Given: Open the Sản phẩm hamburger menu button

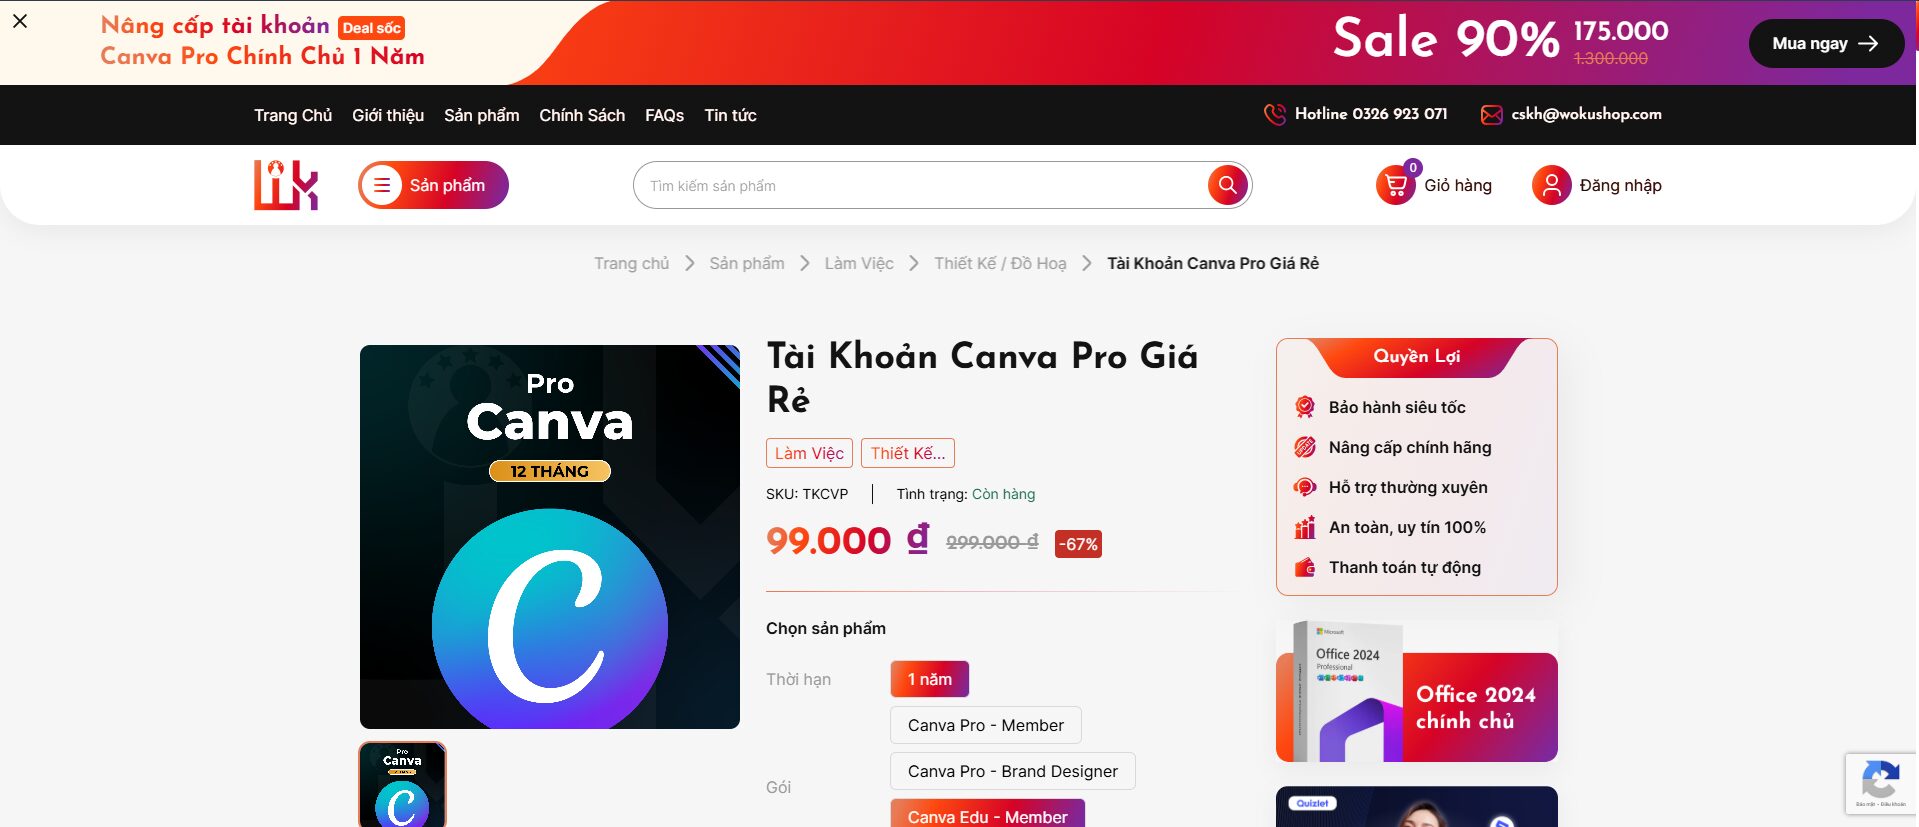Looking at the screenshot, I should pyautogui.click(x=433, y=185).
